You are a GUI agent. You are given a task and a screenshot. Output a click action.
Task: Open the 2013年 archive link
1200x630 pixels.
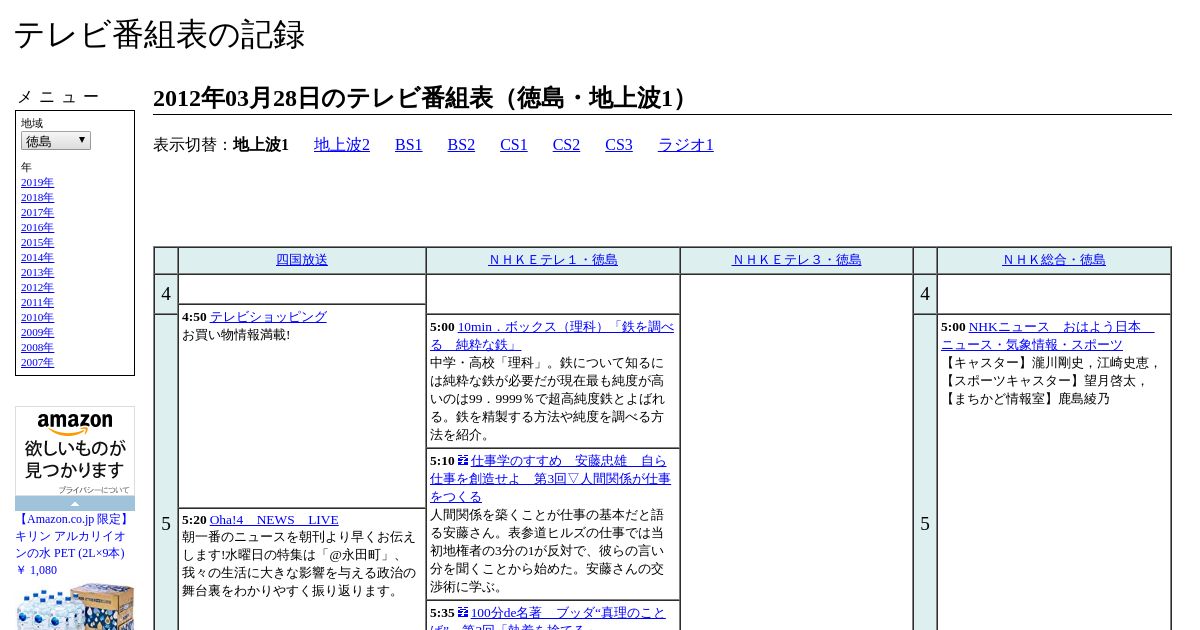click(x=37, y=273)
